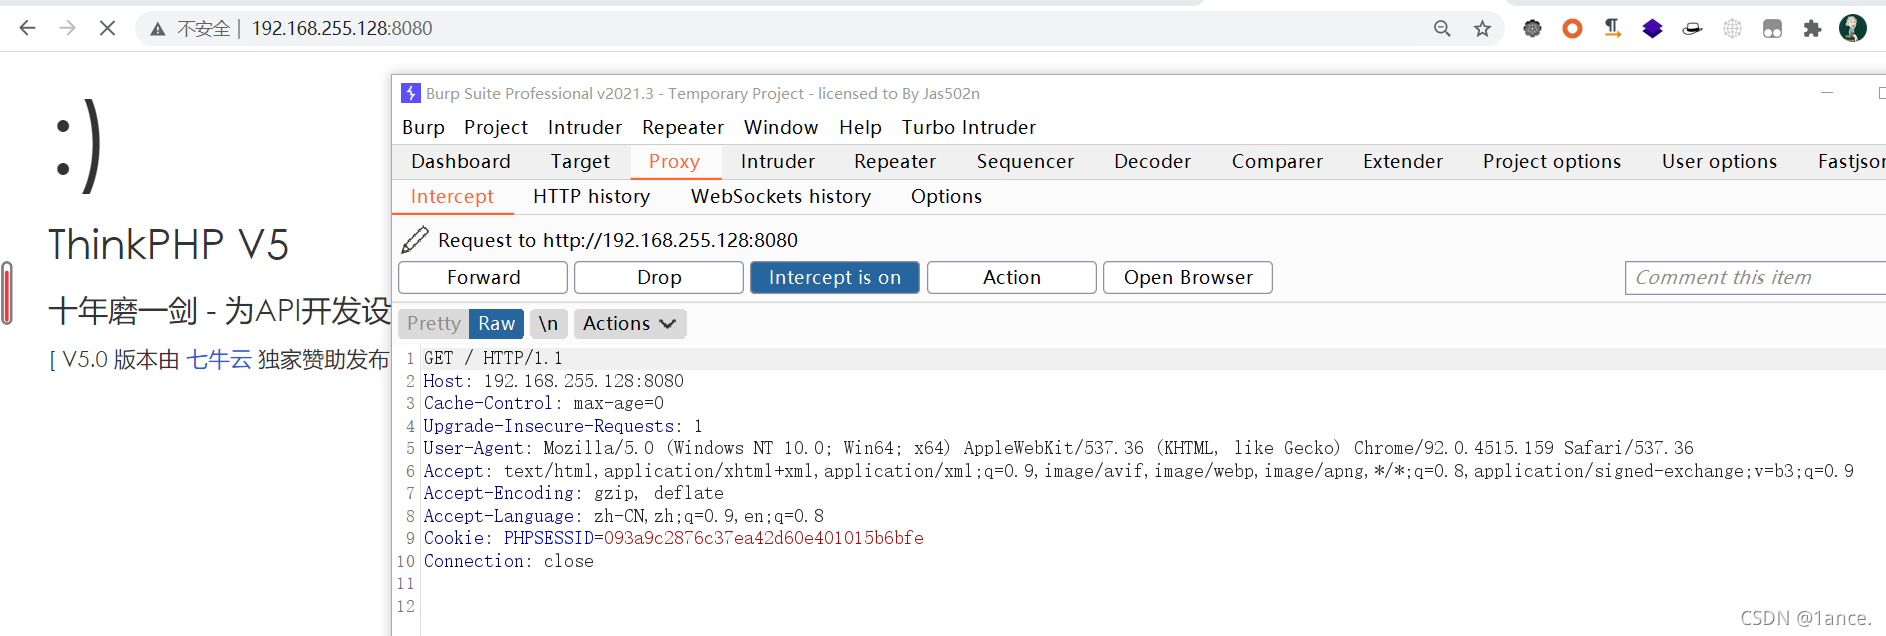Forward the intercepted request
The height and width of the screenshot is (636, 1886).
[x=483, y=277]
